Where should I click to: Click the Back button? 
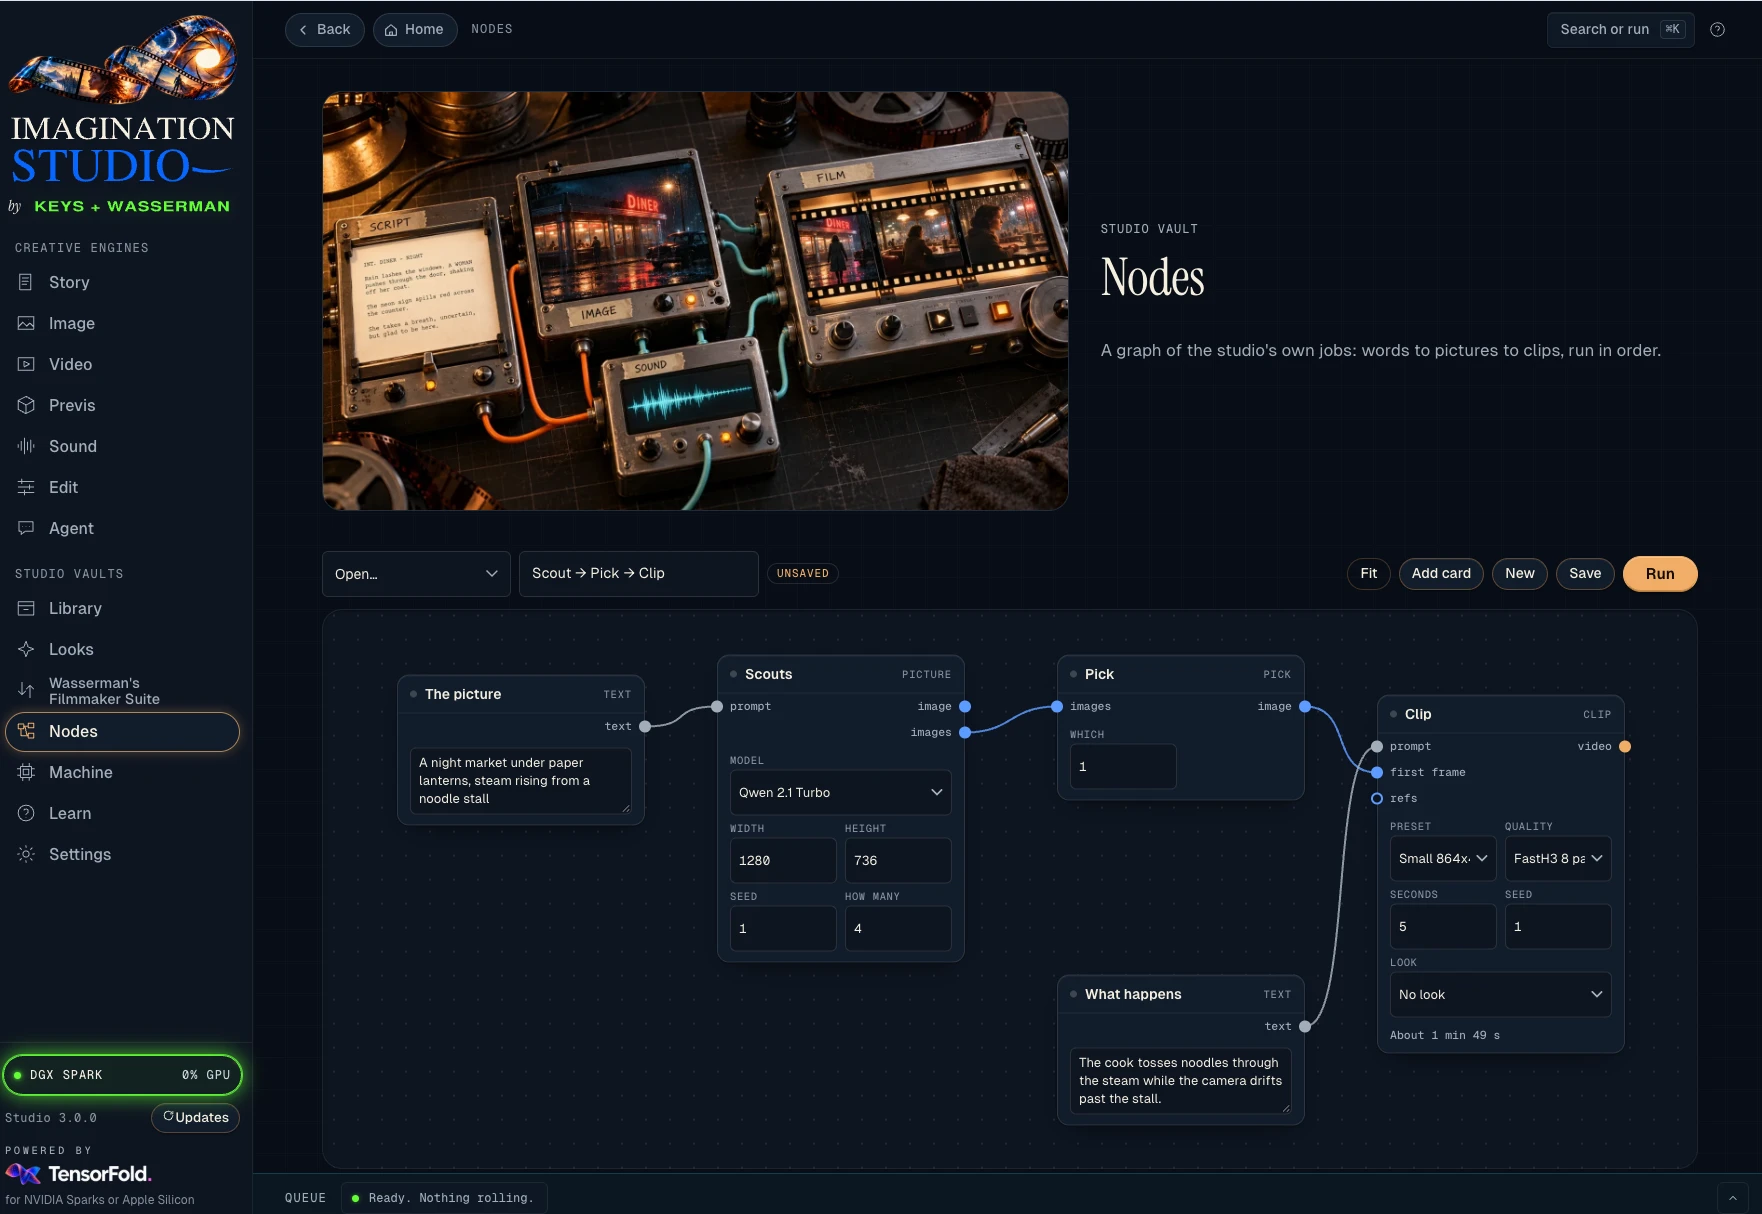click(x=325, y=30)
